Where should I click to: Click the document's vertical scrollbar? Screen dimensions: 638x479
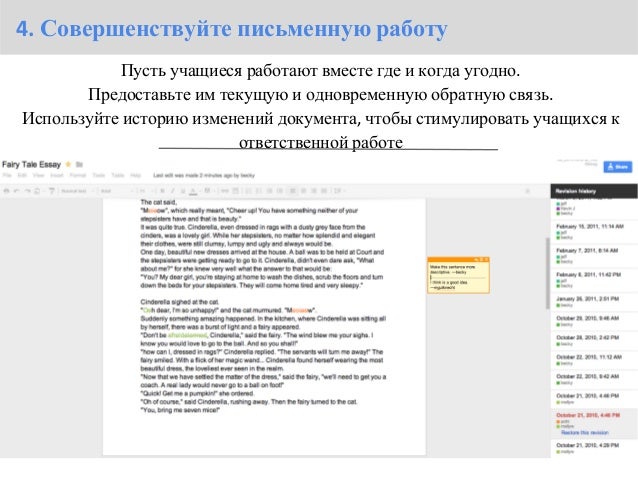pos(547,273)
